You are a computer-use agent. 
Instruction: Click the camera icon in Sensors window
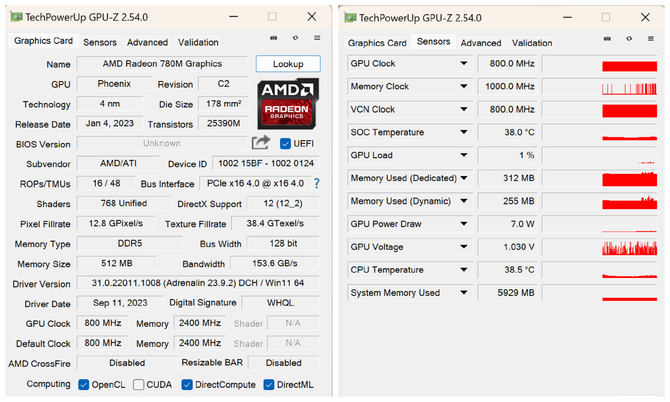coord(607,39)
